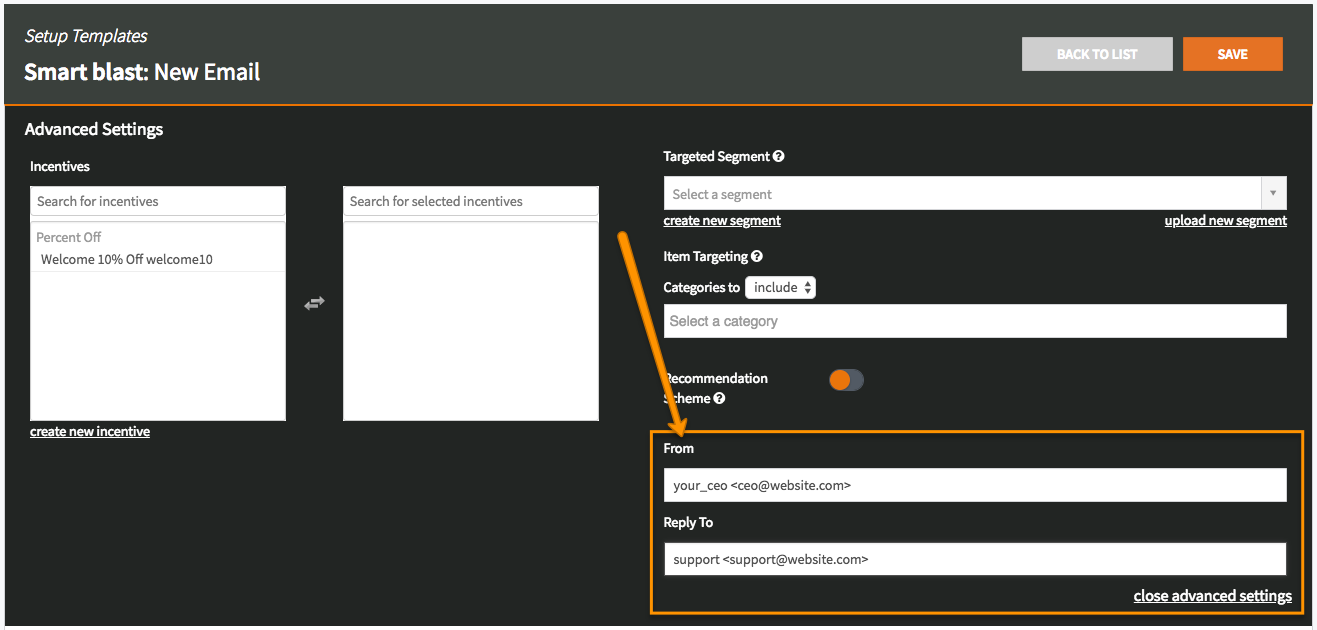Click the empty selected incentives list box
The image size is (1317, 630).
click(471, 320)
